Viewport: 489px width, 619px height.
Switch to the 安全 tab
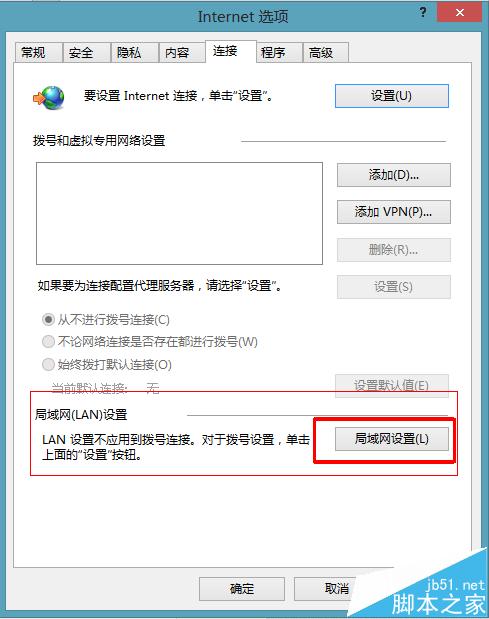[x=86, y=53]
